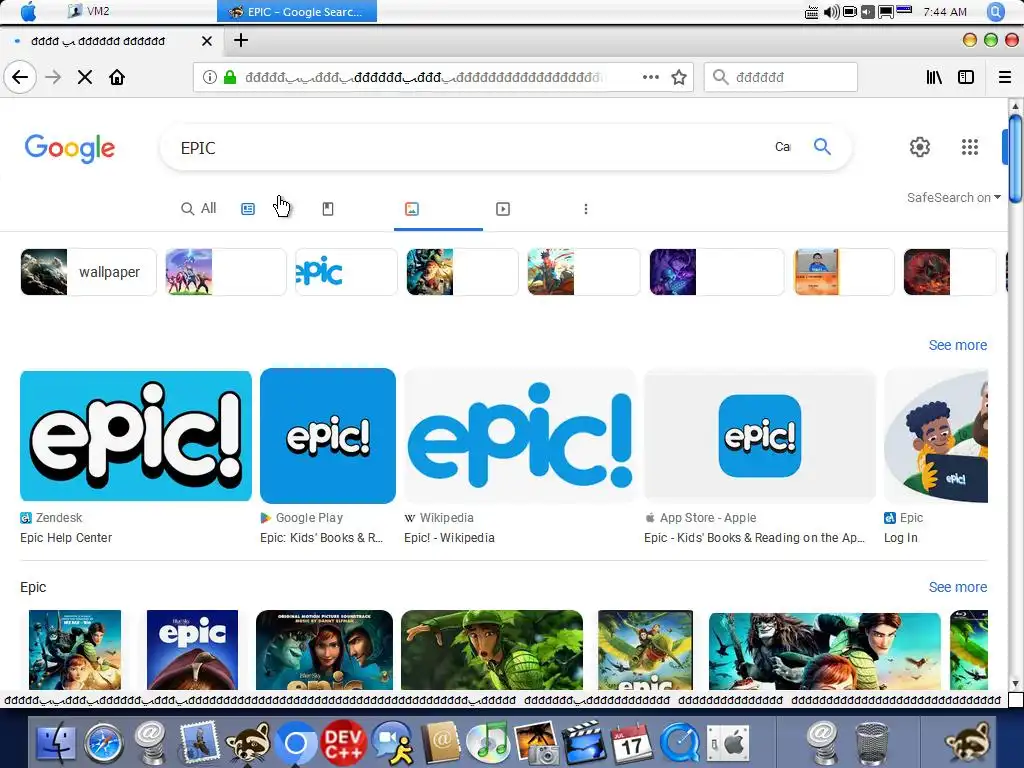This screenshot has width=1024, height=768.
Task: Open the page actions three-dot menu
Action: (650, 77)
